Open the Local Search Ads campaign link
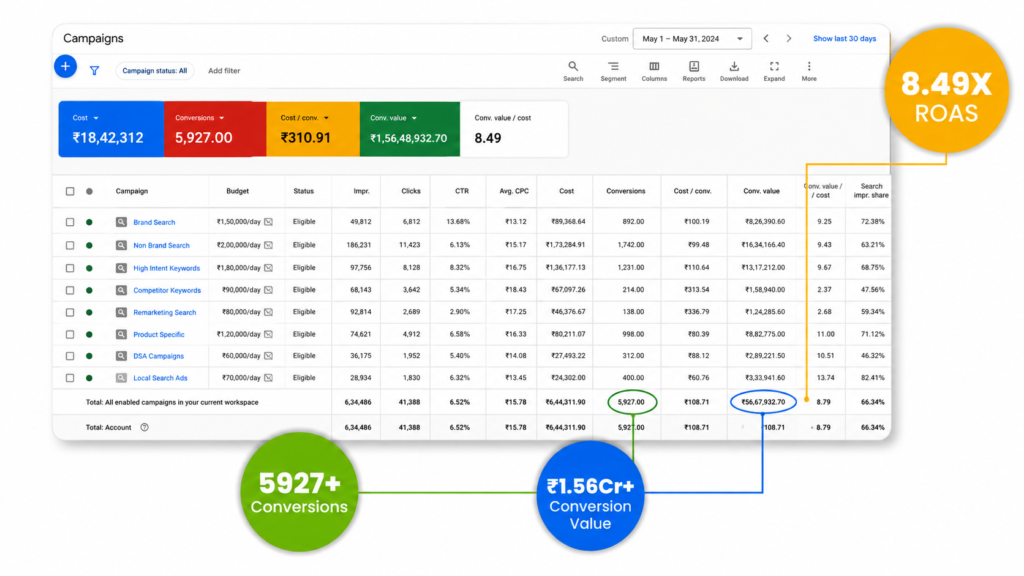Viewport: 1024px width, 576px height. 160,377
